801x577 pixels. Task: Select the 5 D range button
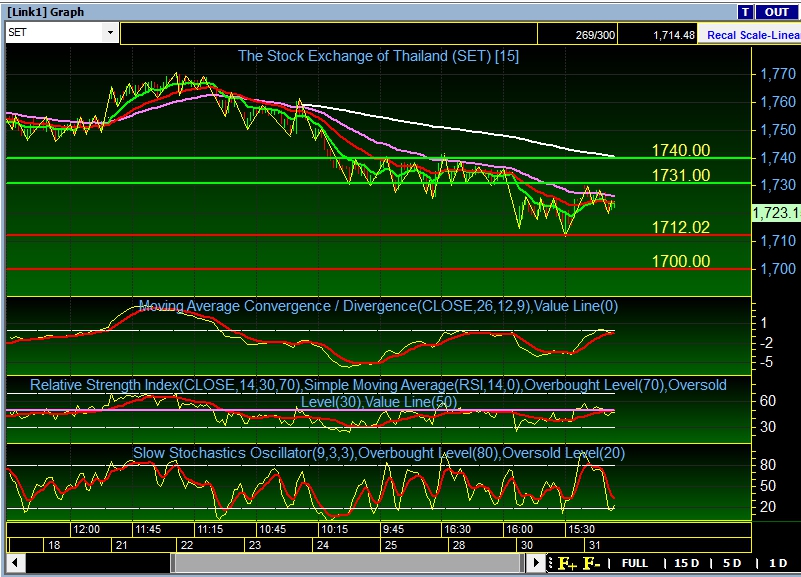(x=732, y=563)
